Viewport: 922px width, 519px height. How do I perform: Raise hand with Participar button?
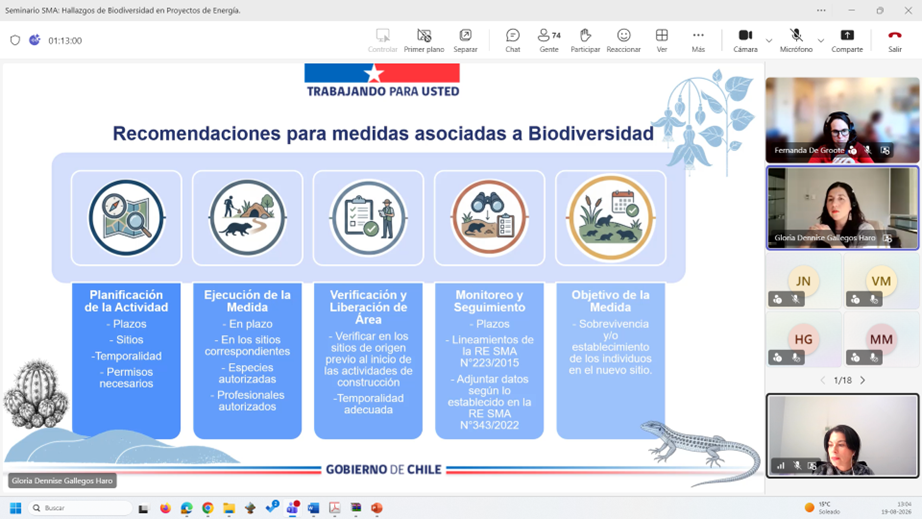[x=585, y=41]
